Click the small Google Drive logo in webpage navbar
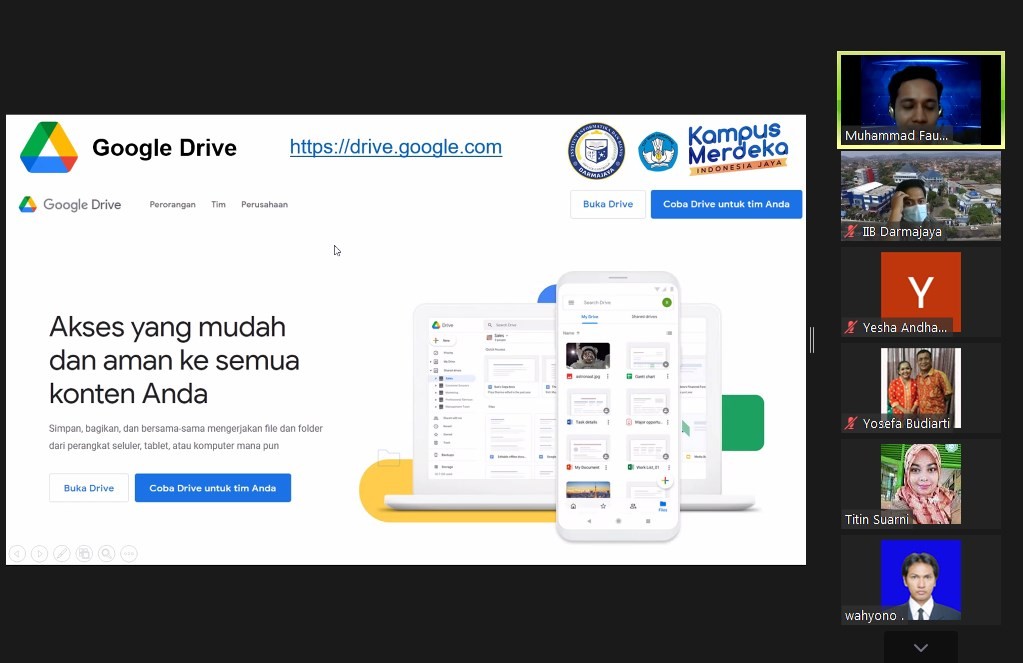The image size is (1023, 663). [x=28, y=204]
